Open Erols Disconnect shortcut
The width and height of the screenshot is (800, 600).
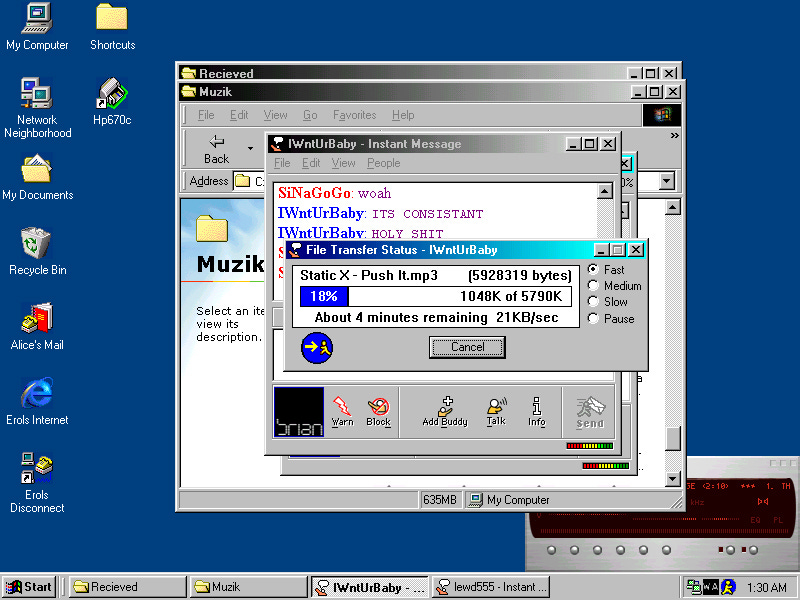37,483
